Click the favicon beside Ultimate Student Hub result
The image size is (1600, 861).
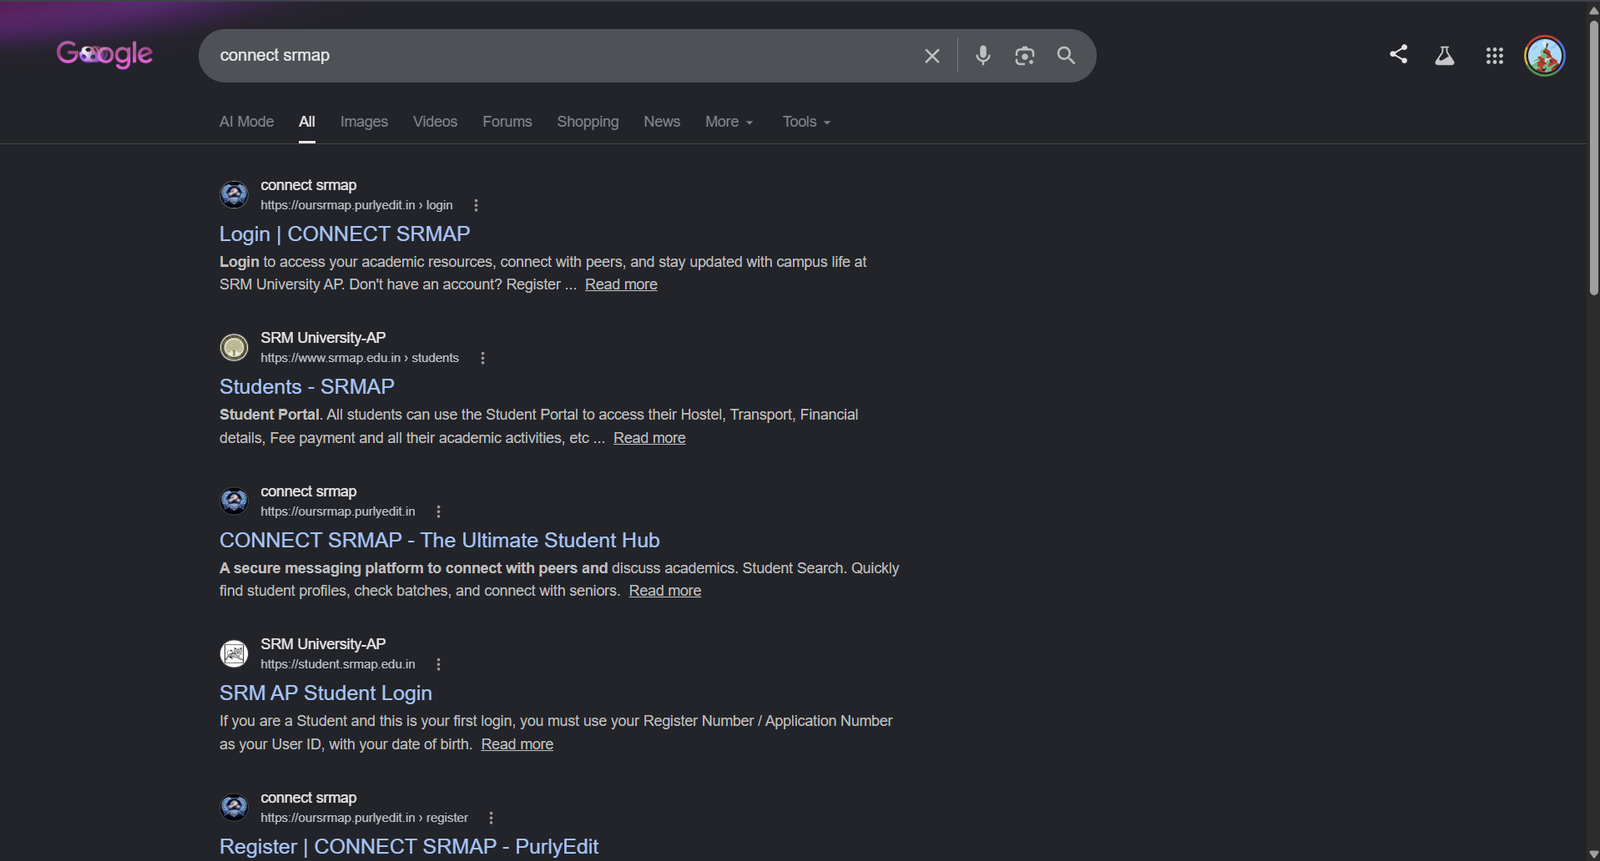(x=234, y=500)
